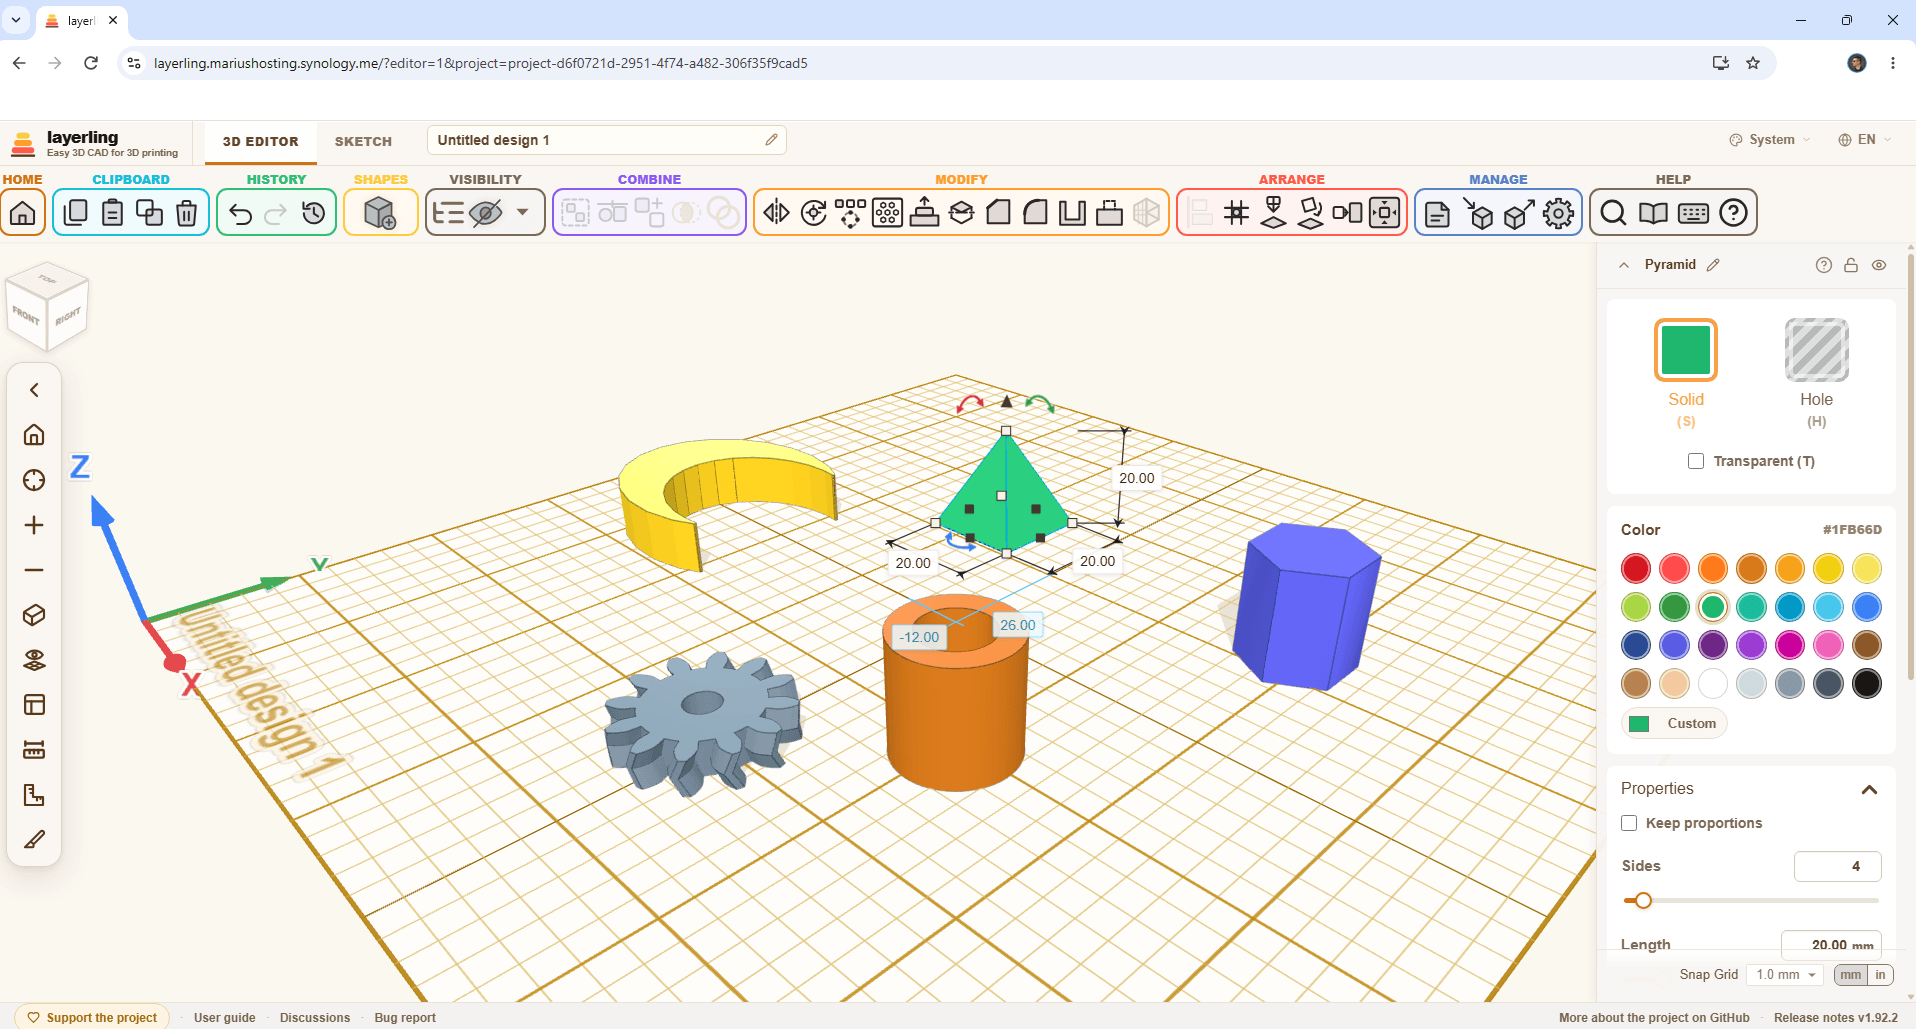This screenshot has width=1916, height=1029.
Task: Open the Custom color picker button
Action: 1673,724
